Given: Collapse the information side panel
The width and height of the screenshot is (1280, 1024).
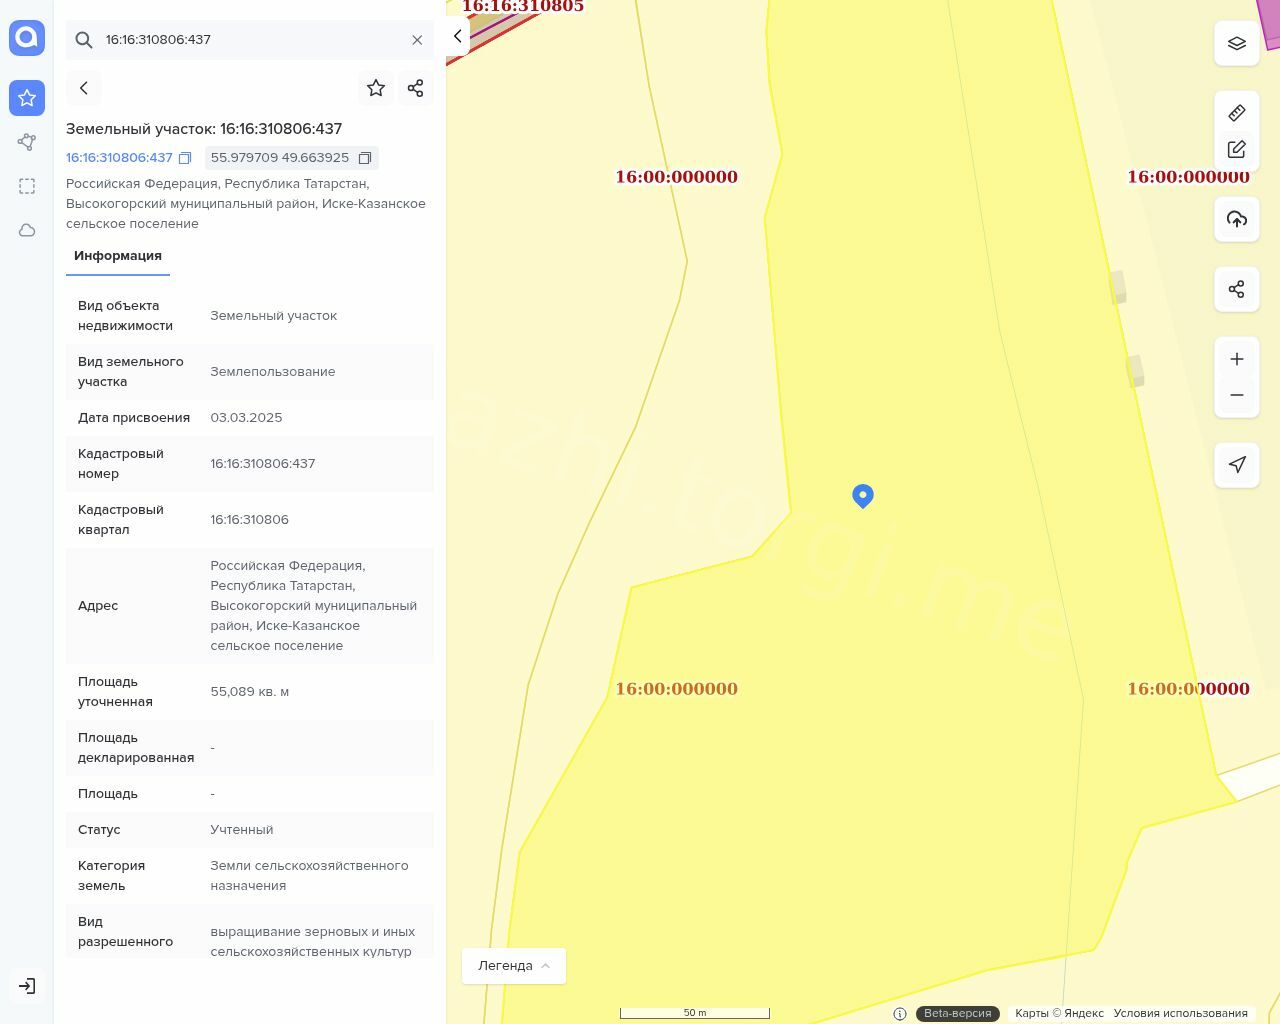Looking at the screenshot, I should point(457,36).
